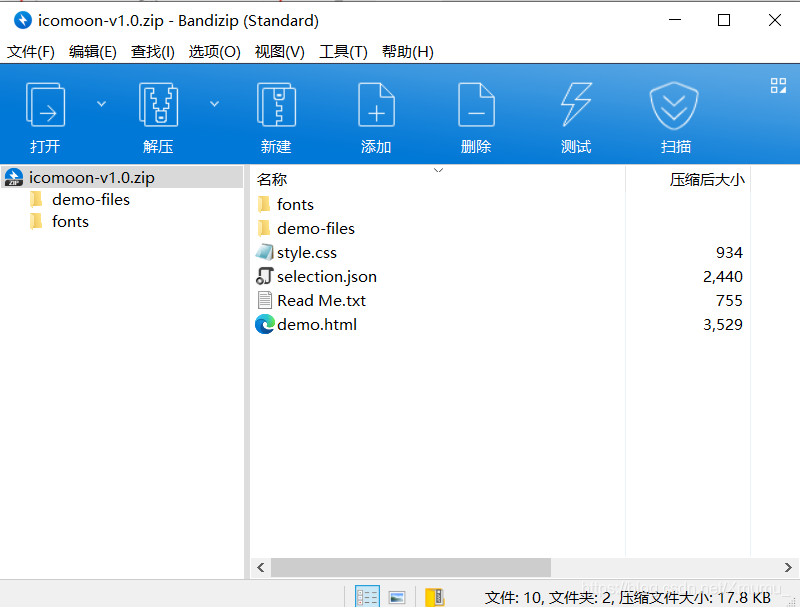Image resolution: width=800 pixels, height=607 pixels.
Task: Click status bar file count text 文件: 10
Action: point(513,597)
